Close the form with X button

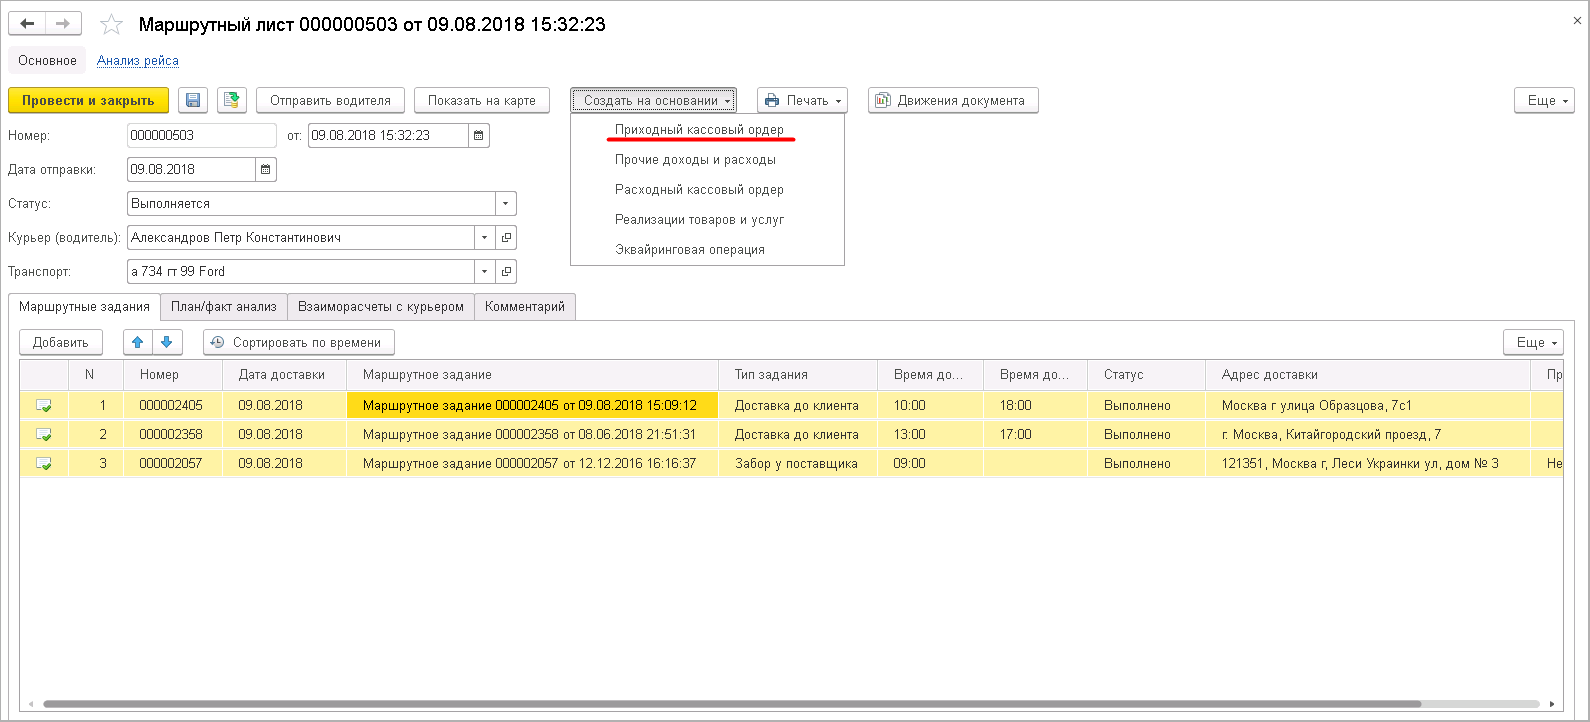[x=1578, y=20]
